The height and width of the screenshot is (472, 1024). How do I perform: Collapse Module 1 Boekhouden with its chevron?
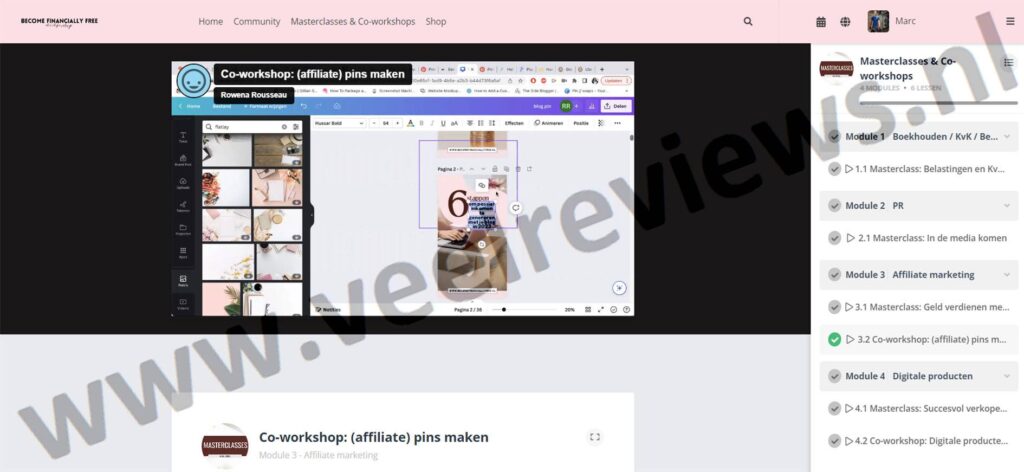tap(1007, 136)
